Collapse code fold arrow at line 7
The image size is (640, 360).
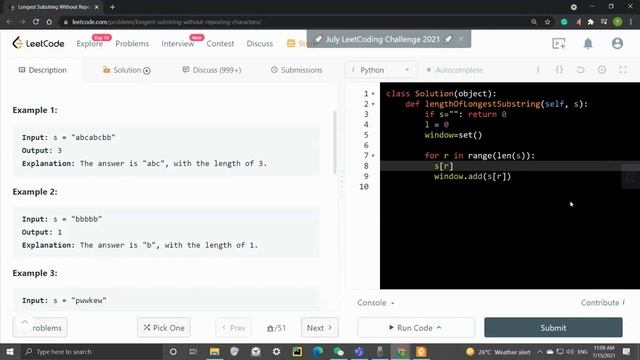point(373,156)
